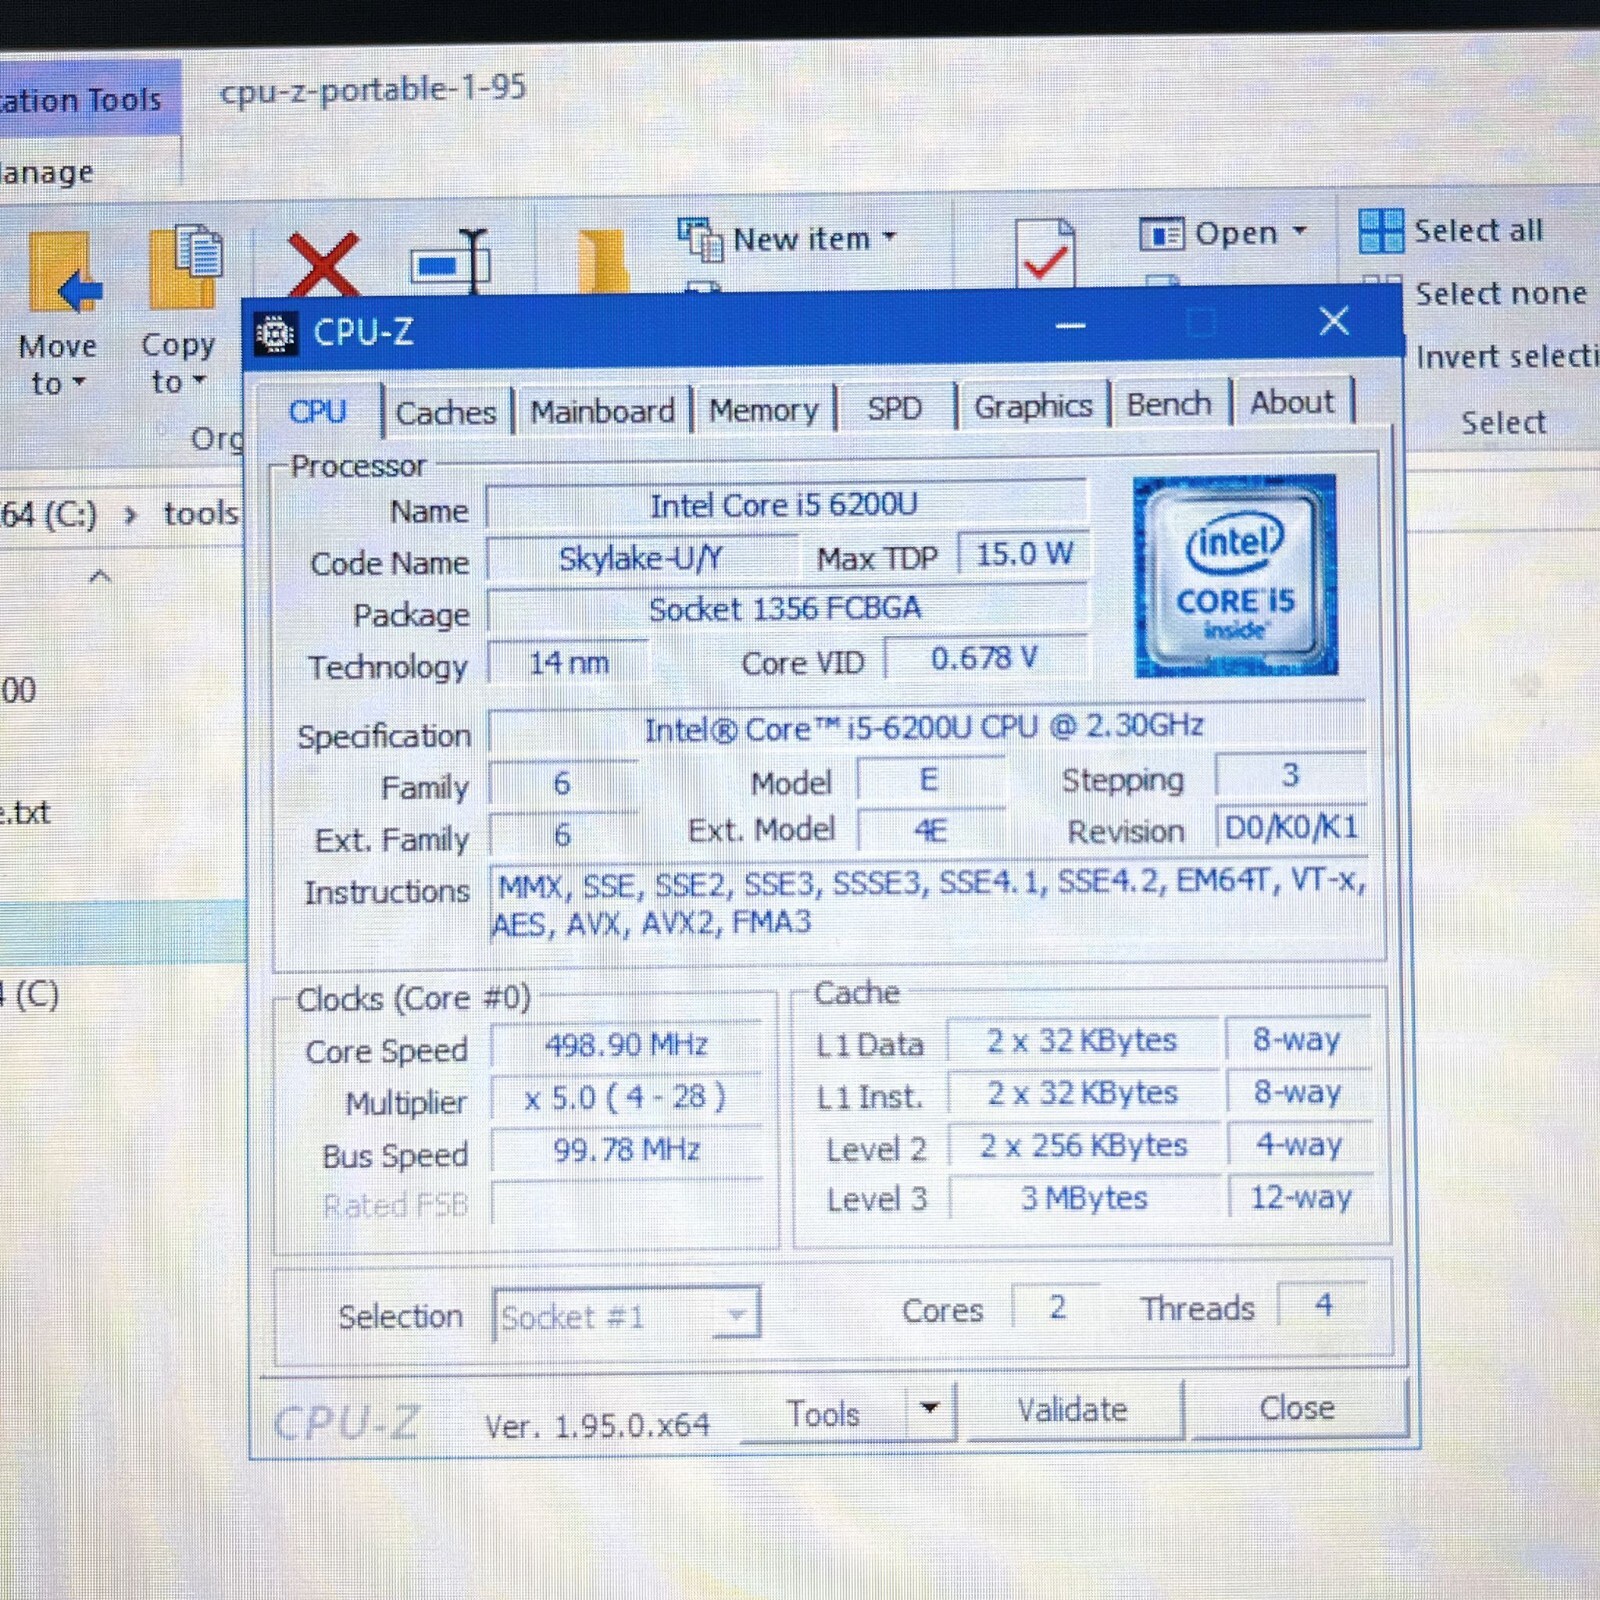Click the Move to folder icon

coord(66,272)
